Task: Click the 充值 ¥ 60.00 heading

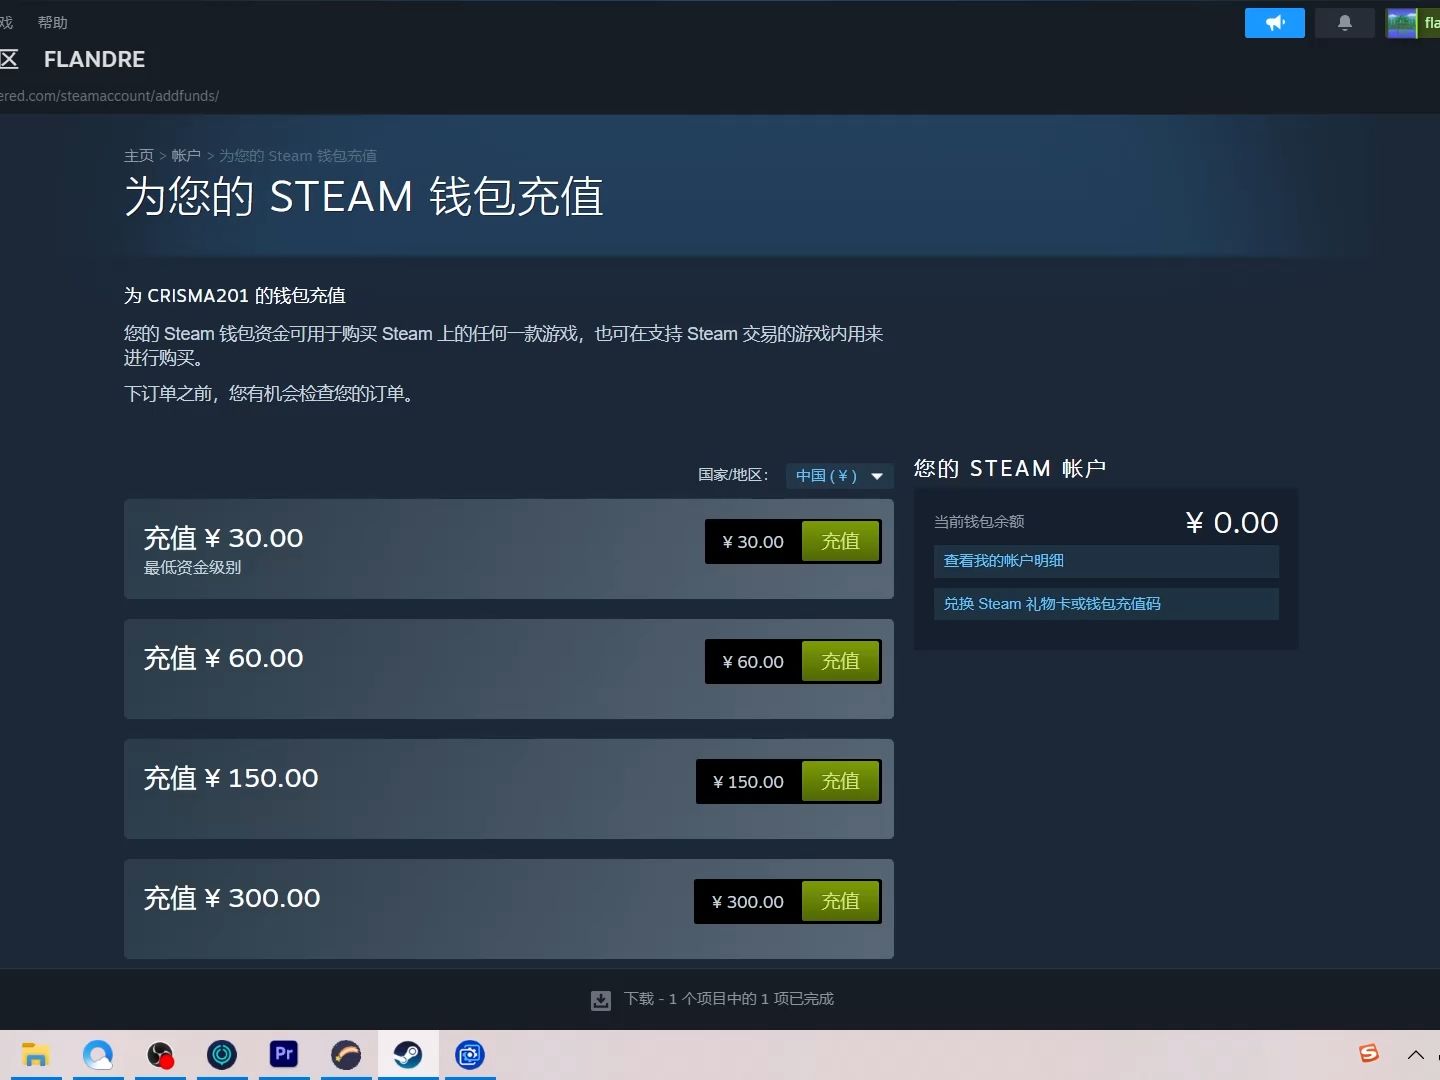Action: (x=223, y=659)
